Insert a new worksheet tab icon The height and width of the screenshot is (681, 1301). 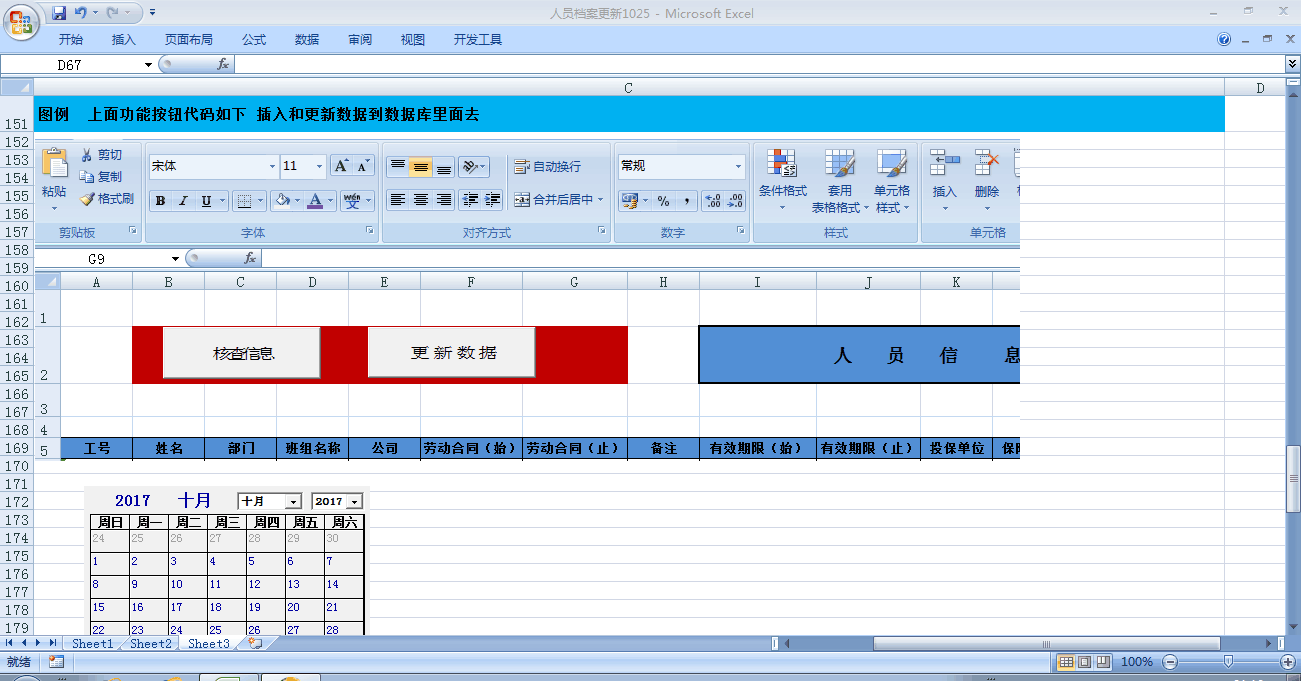point(255,644)
